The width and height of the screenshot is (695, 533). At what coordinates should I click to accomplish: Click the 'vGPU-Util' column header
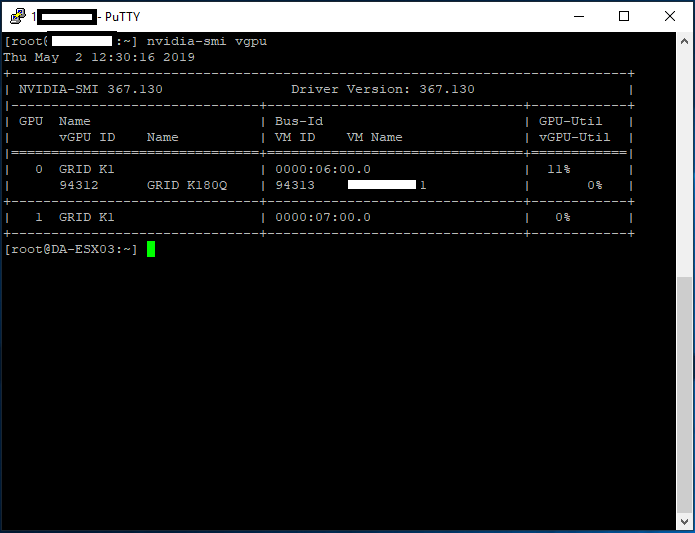coord(574,137)
